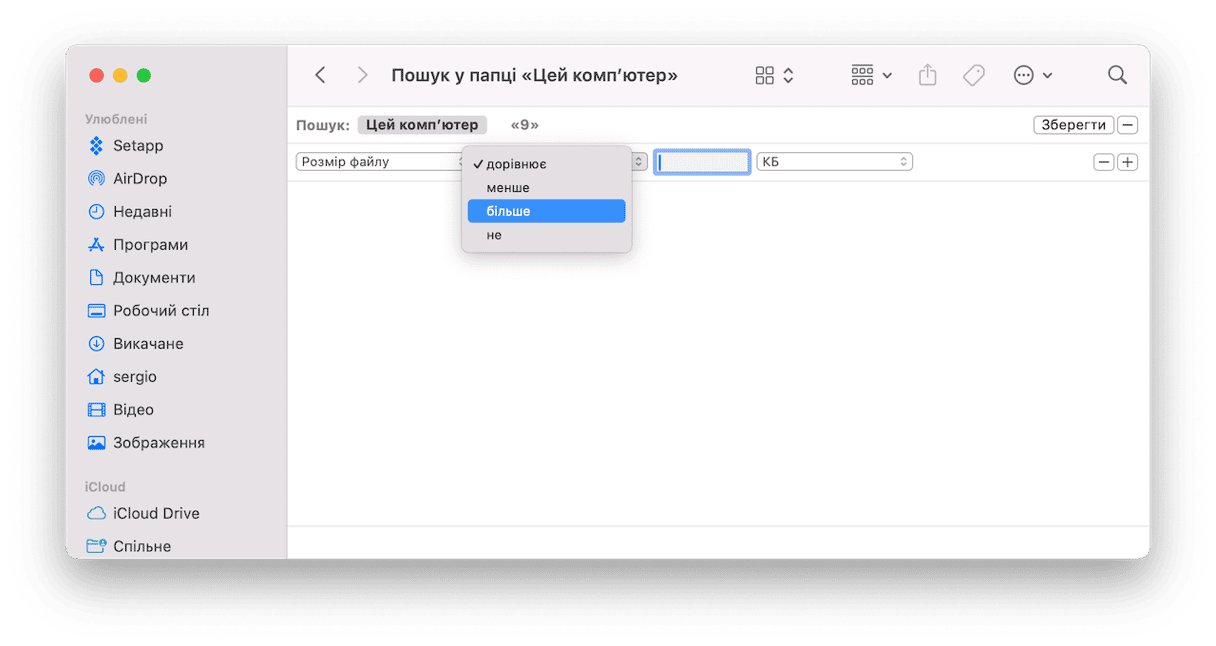Open the Tags icon in toolbar
The height and width of the screenshot is (646, 1216).
click(x=973, y=76)
